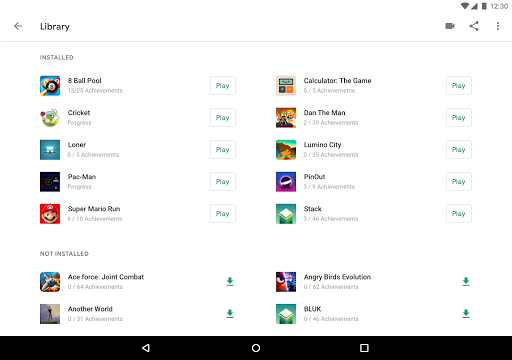Play the Cricket game
This screenshot has height=360, width=512.
pyautogui.click(x=223, y=118)
